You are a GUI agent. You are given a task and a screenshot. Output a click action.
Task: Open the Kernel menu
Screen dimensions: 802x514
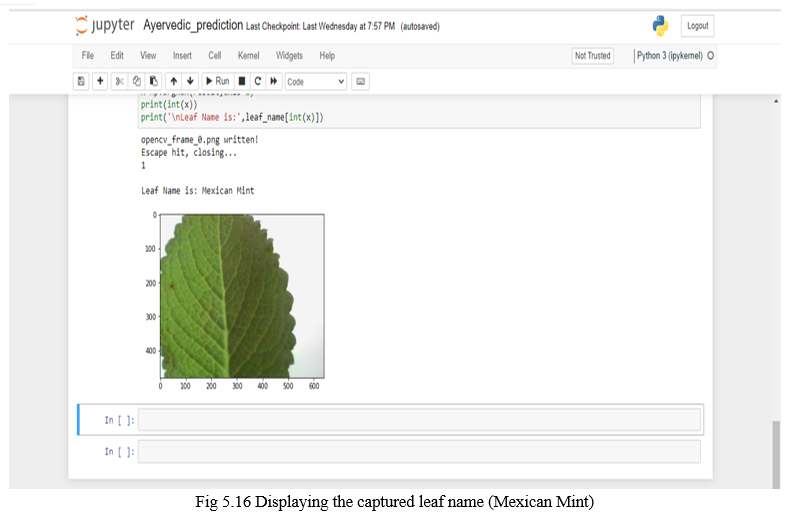click(x=249, y=56)
